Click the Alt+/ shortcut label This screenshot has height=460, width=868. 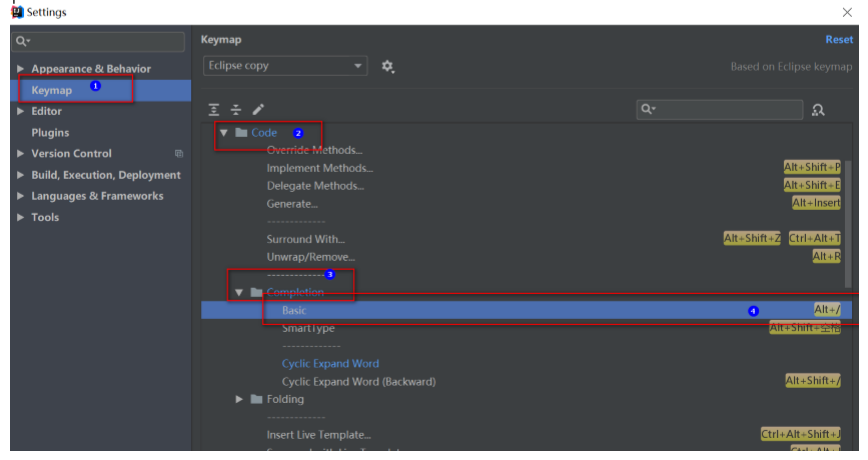click(x=827, y=309)
